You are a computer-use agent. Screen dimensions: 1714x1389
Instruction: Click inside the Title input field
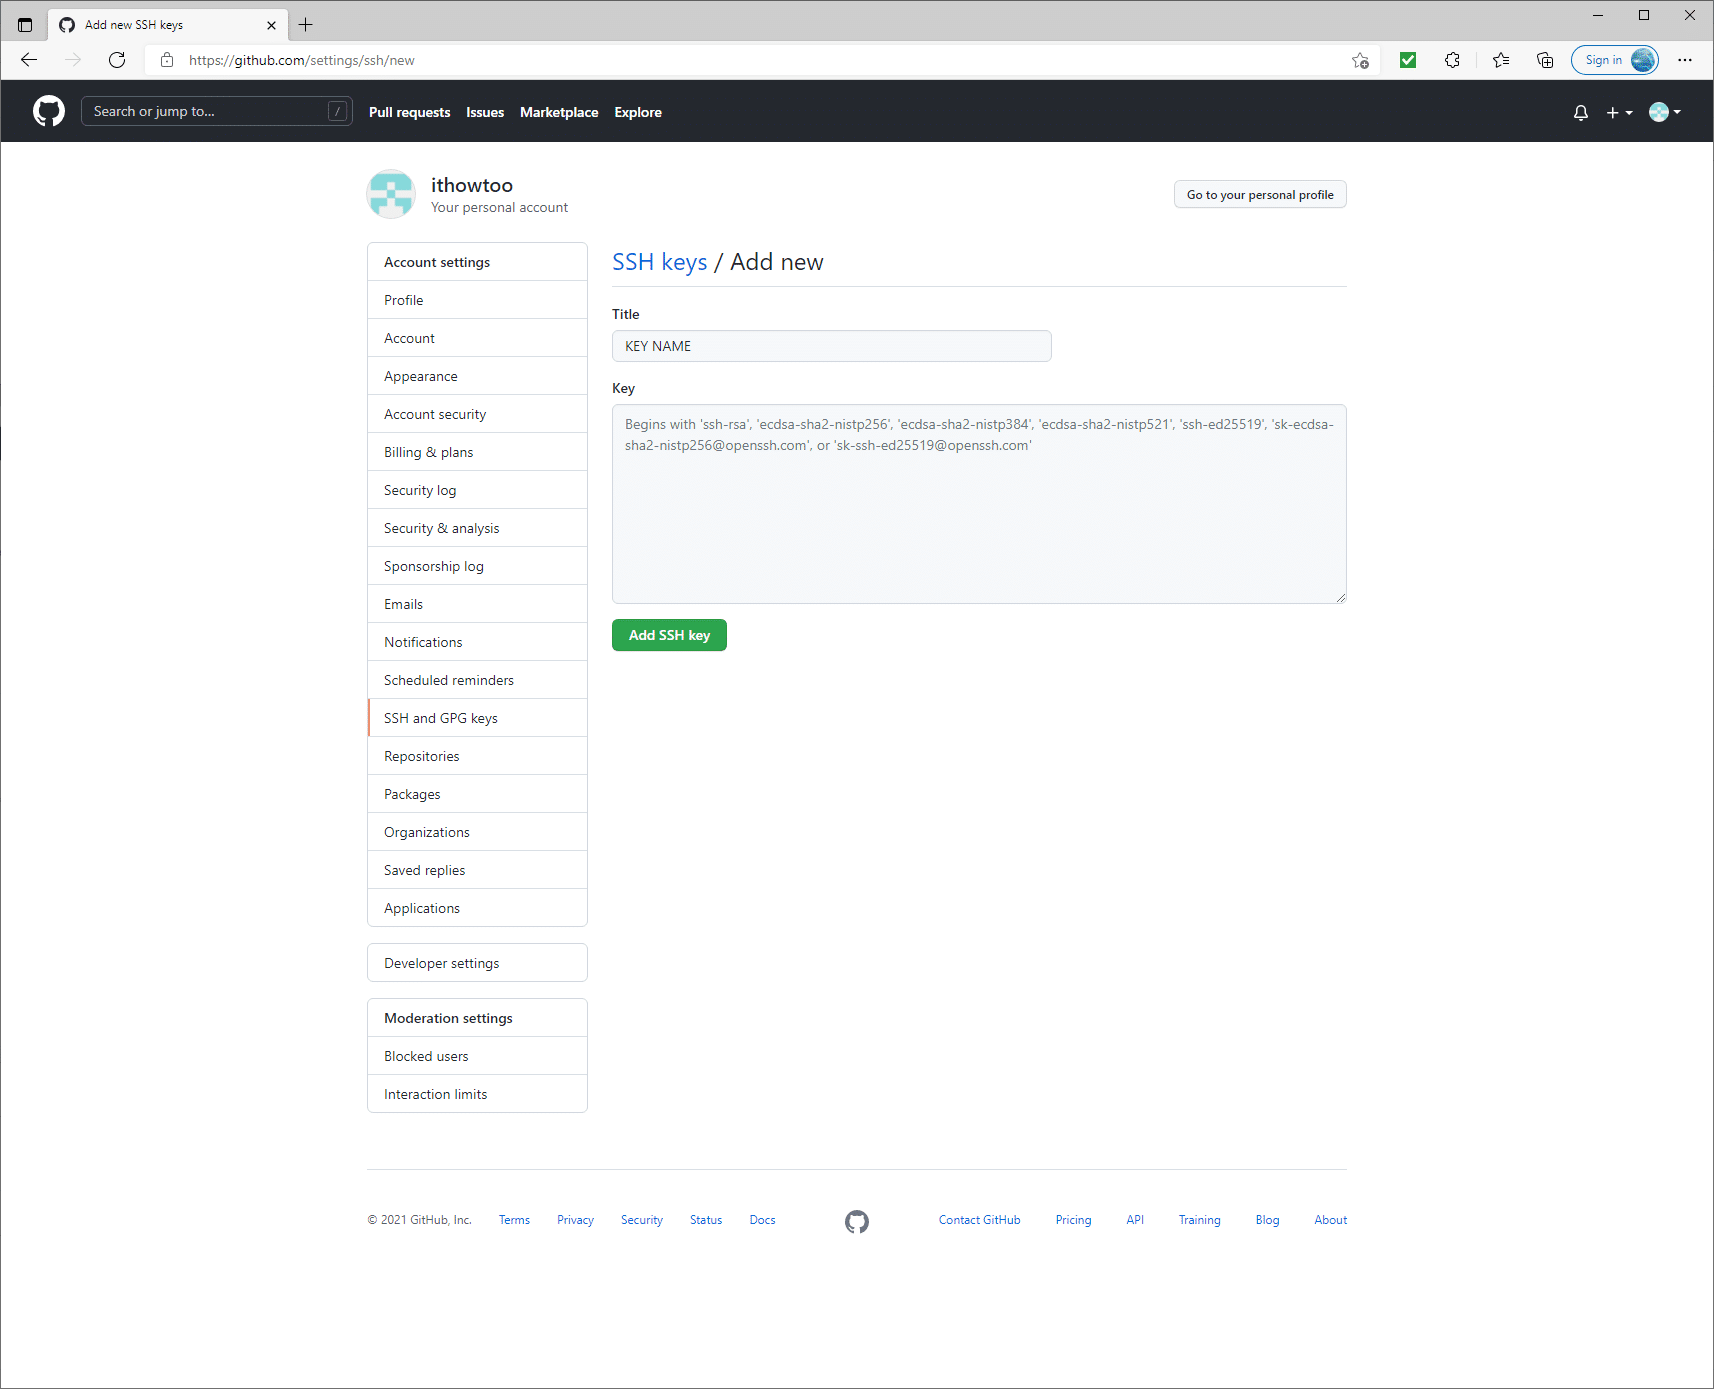[x=831, y=346]
